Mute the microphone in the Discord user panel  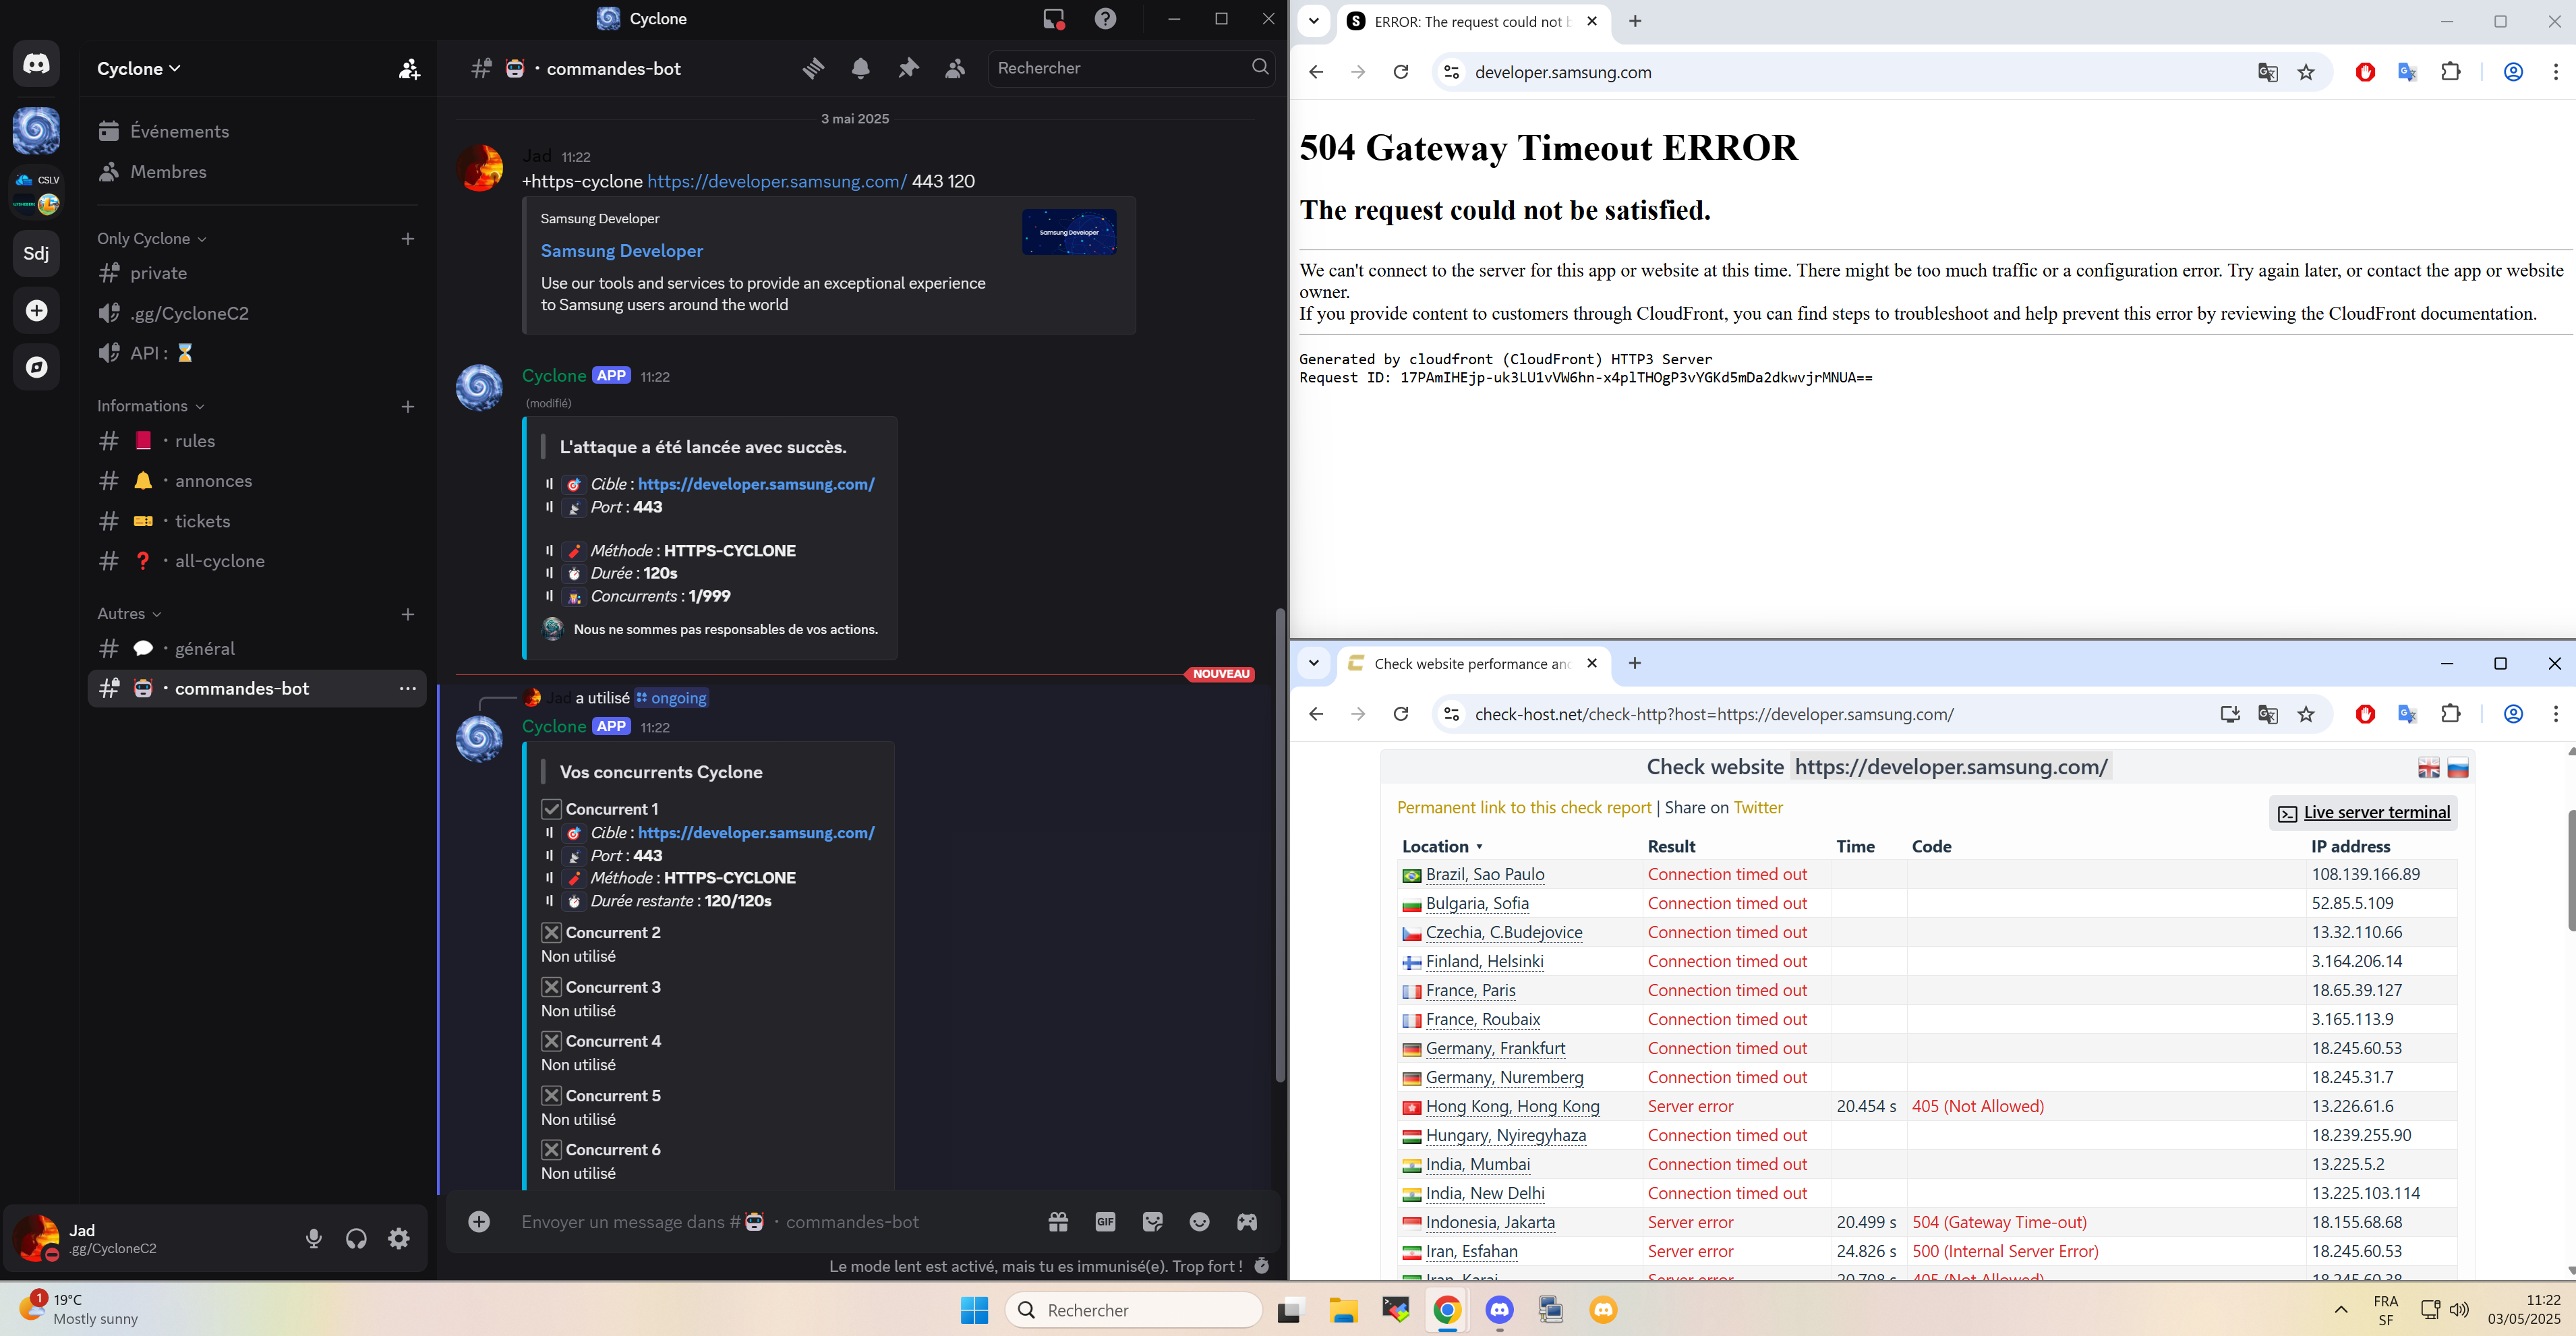click(x=314, y=1238)
